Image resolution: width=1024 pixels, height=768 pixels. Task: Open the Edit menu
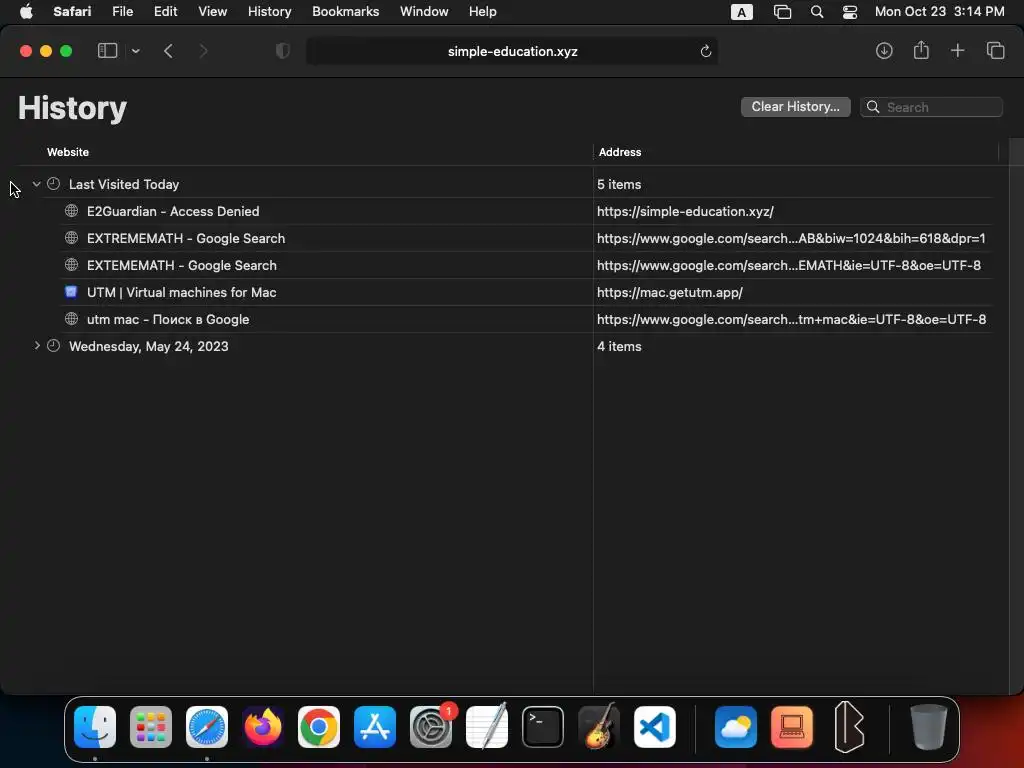[x=165, y=12]
